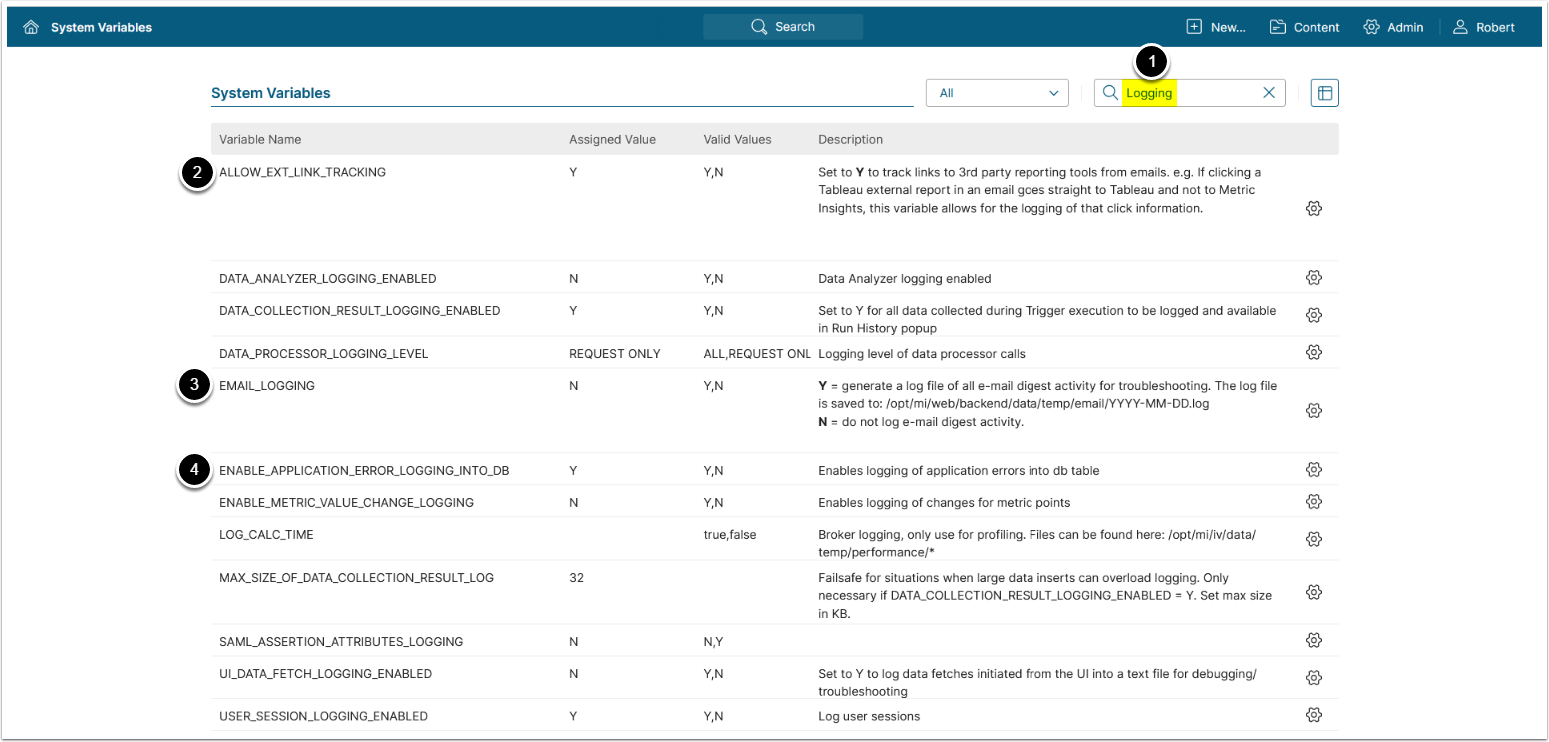Open gear settings for ALLOW_EXT_LINK_TRACKING

(x=1314, y=208)
